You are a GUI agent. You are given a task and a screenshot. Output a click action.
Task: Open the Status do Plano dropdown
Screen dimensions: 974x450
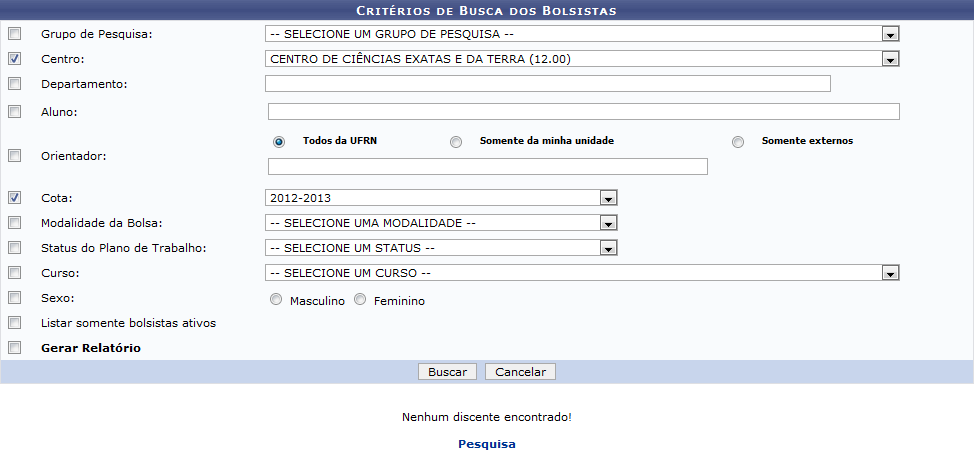(x=441, y=248)
